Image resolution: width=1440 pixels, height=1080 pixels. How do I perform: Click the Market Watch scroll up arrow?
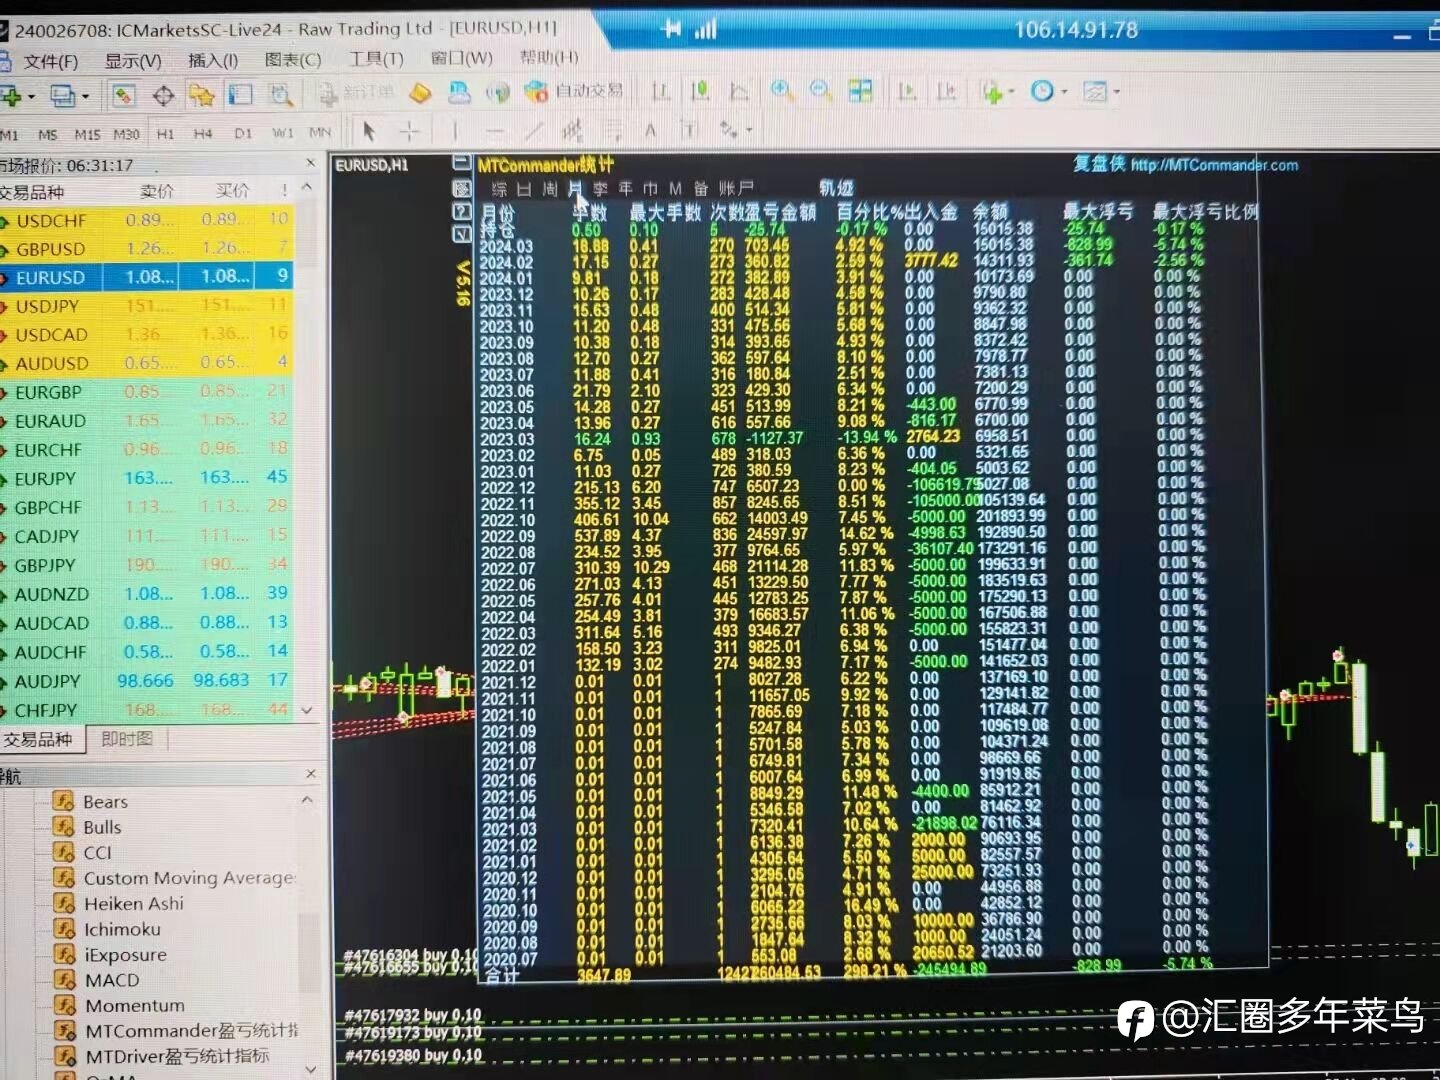pyautogui.click(x=307, y=187)
